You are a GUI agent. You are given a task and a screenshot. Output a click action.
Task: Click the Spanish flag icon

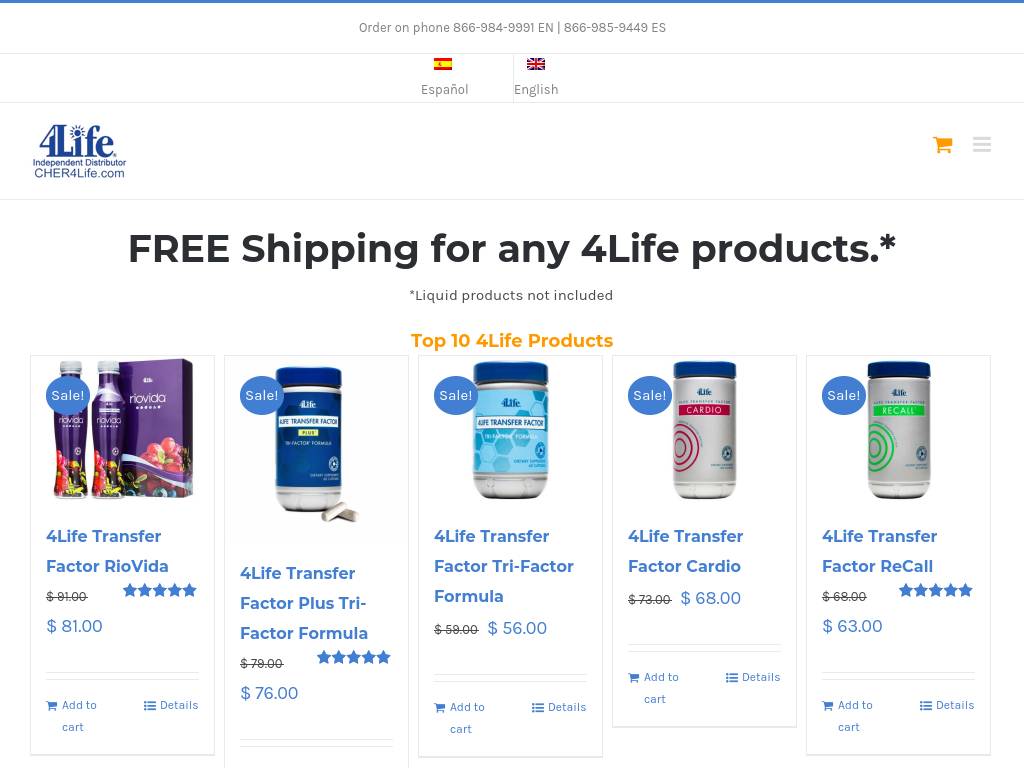pyautogui.click(x=443, y=64)
